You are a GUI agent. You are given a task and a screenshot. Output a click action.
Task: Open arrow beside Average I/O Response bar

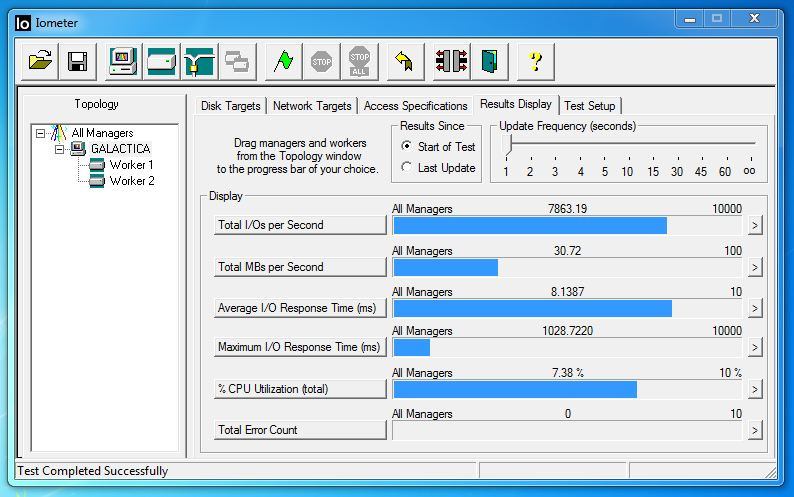tap(755, 308)
